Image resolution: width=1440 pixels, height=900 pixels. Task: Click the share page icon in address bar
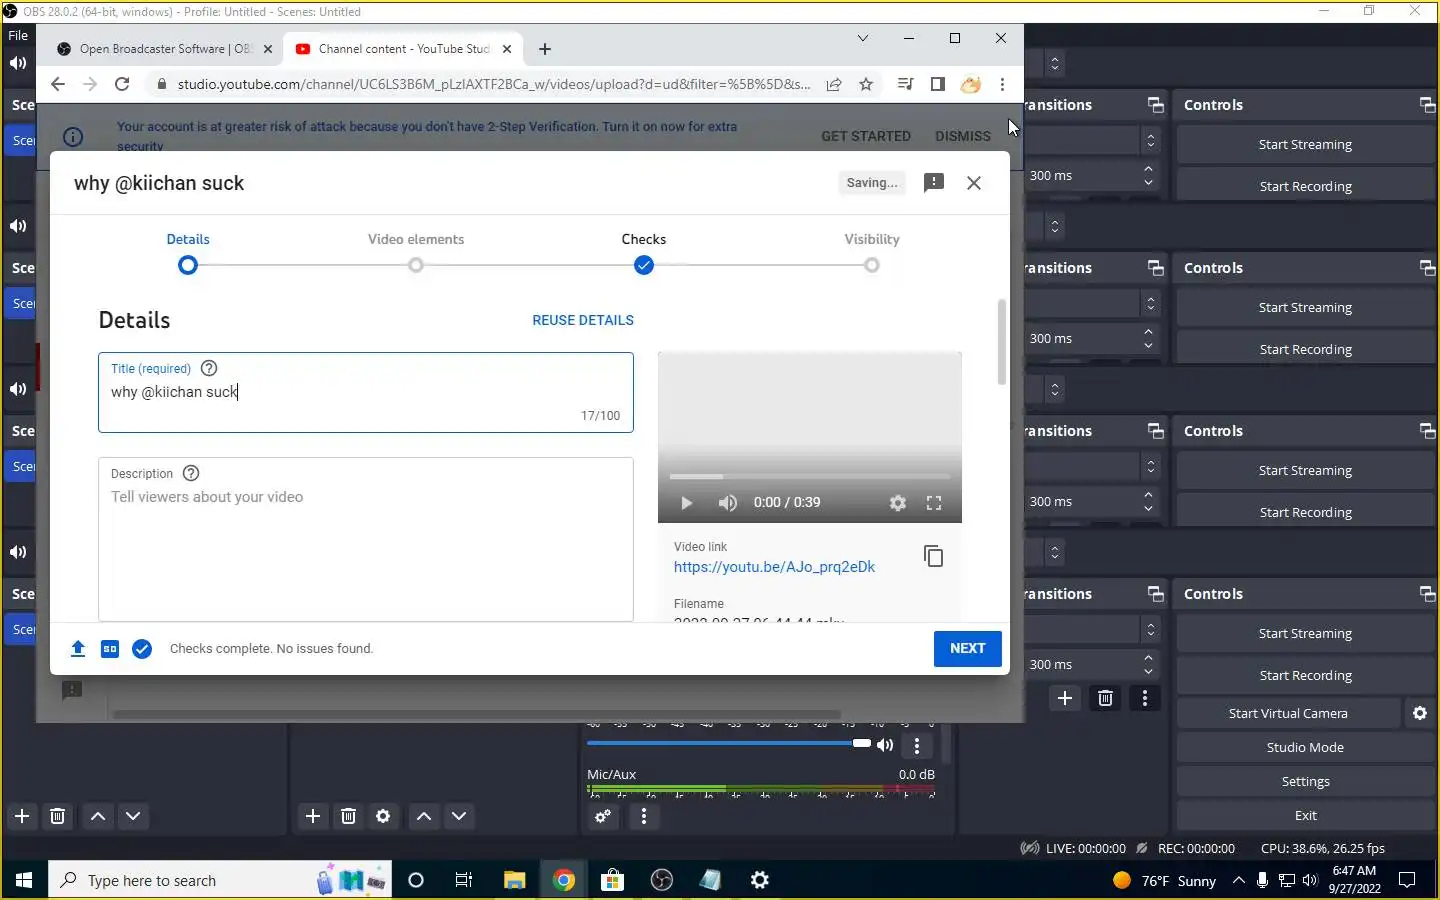(x=834, y=84)
